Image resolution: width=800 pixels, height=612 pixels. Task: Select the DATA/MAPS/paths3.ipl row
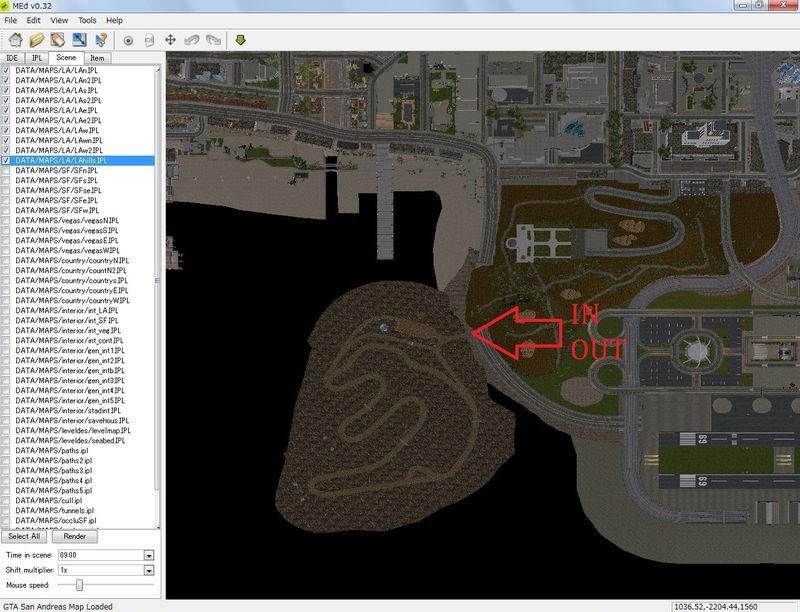click(79, 471)
